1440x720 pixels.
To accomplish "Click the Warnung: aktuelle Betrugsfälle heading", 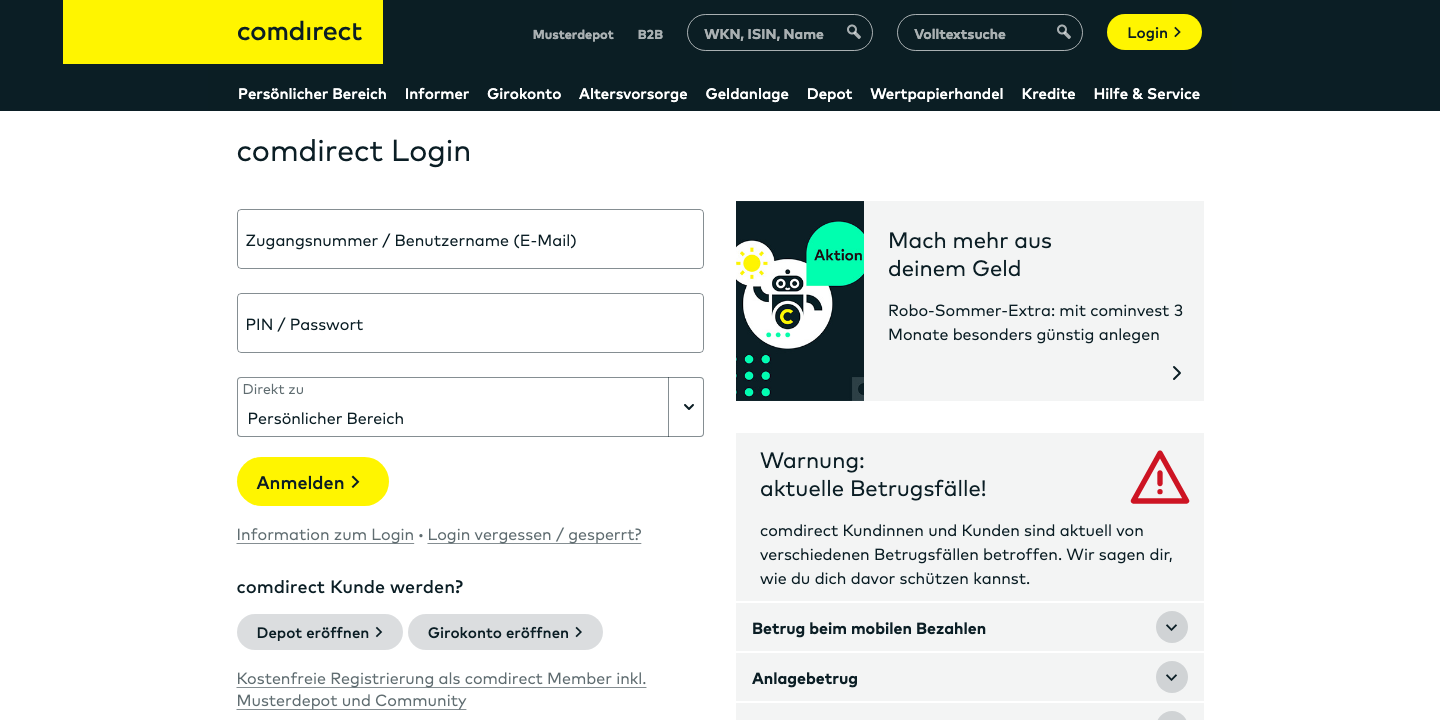I will [873, 474].
